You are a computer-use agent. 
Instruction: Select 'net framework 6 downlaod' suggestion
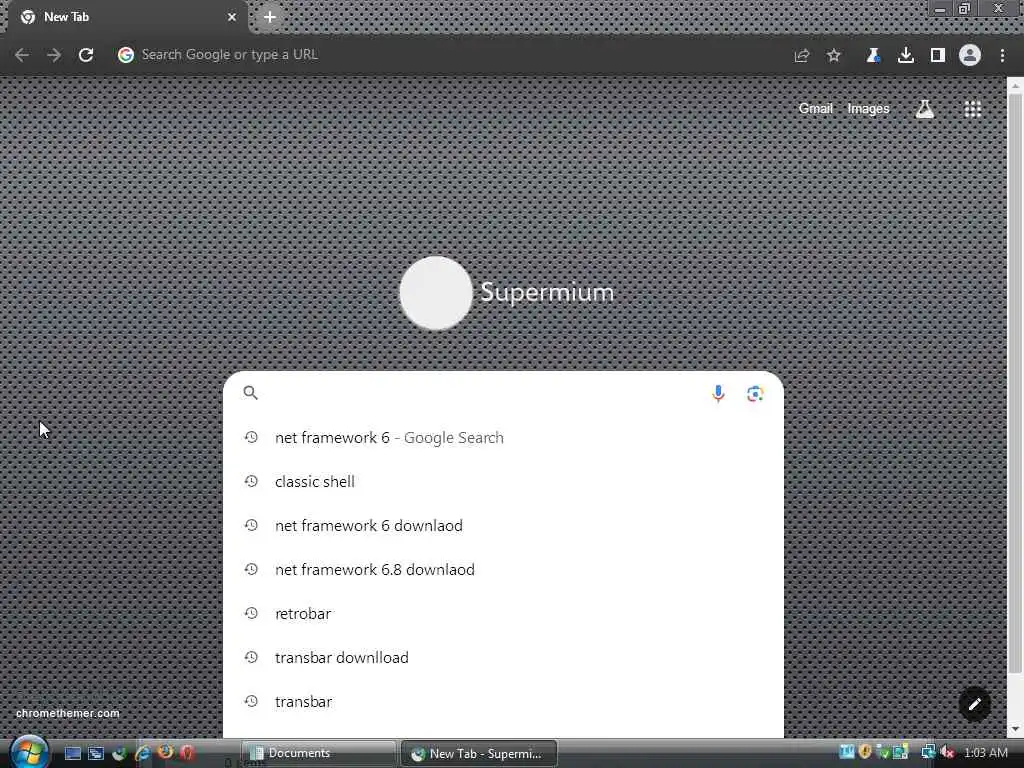point(503,526)
